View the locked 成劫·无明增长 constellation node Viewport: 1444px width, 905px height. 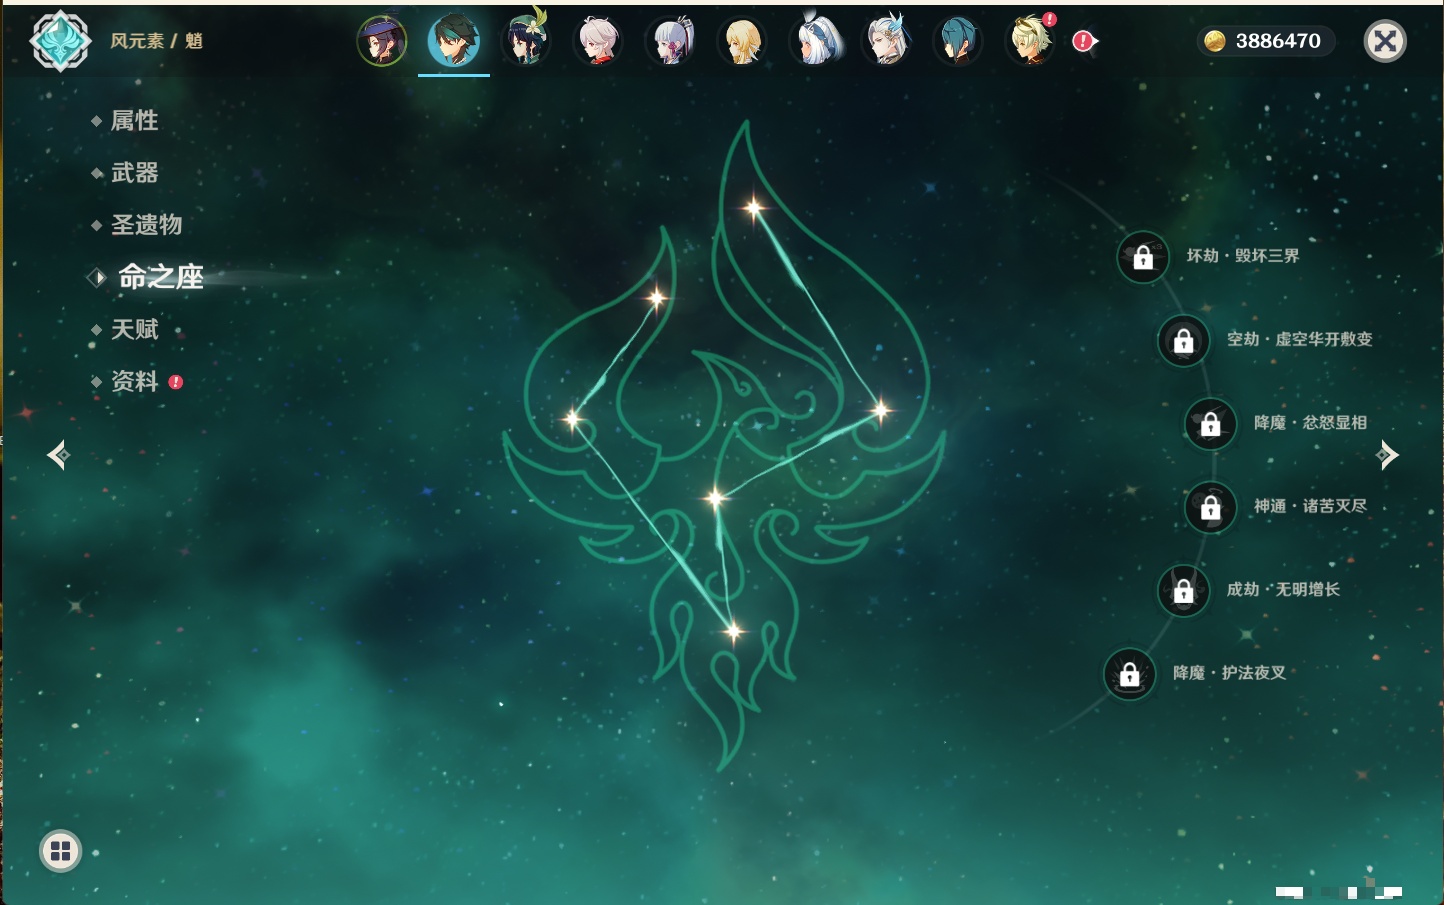tap(1184, 590)
